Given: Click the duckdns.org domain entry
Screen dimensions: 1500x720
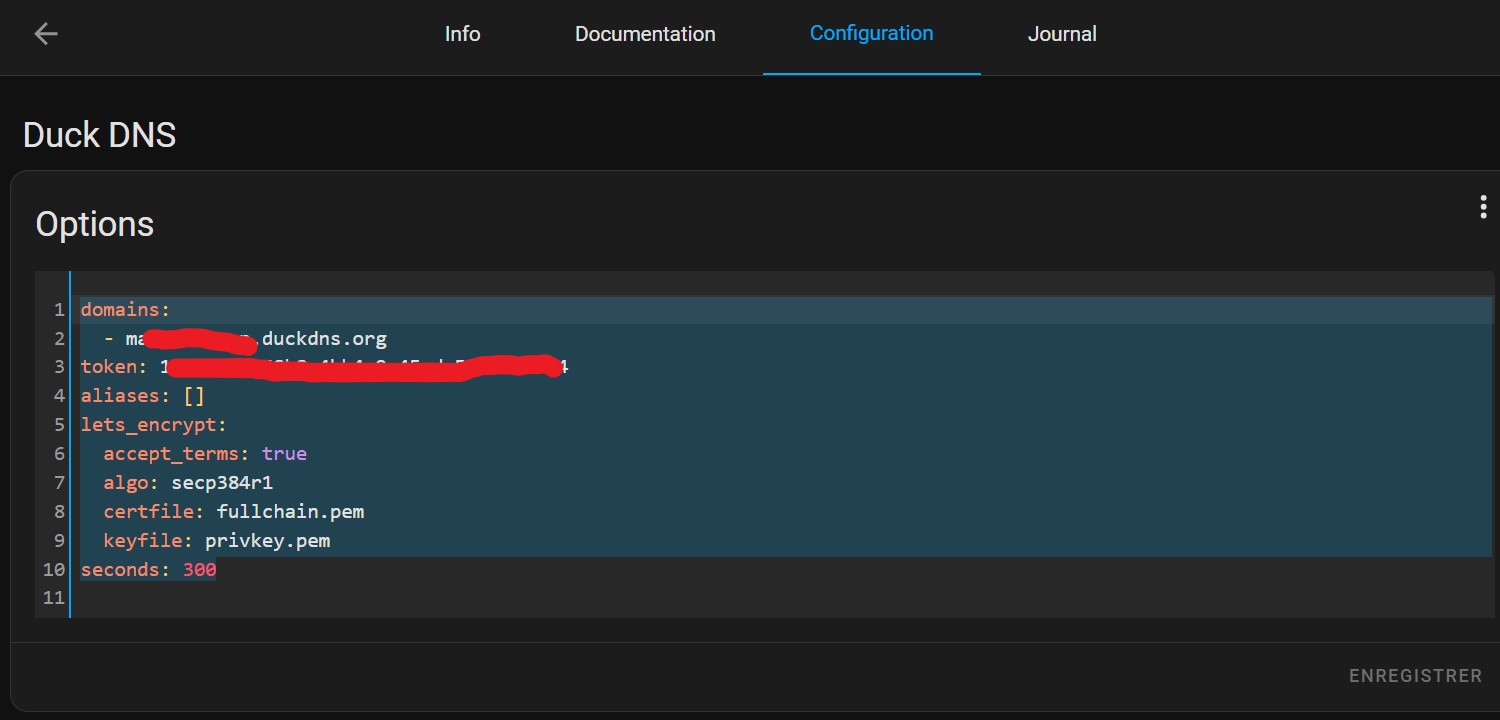Looking at the screenshot, I should pos(256,339).
